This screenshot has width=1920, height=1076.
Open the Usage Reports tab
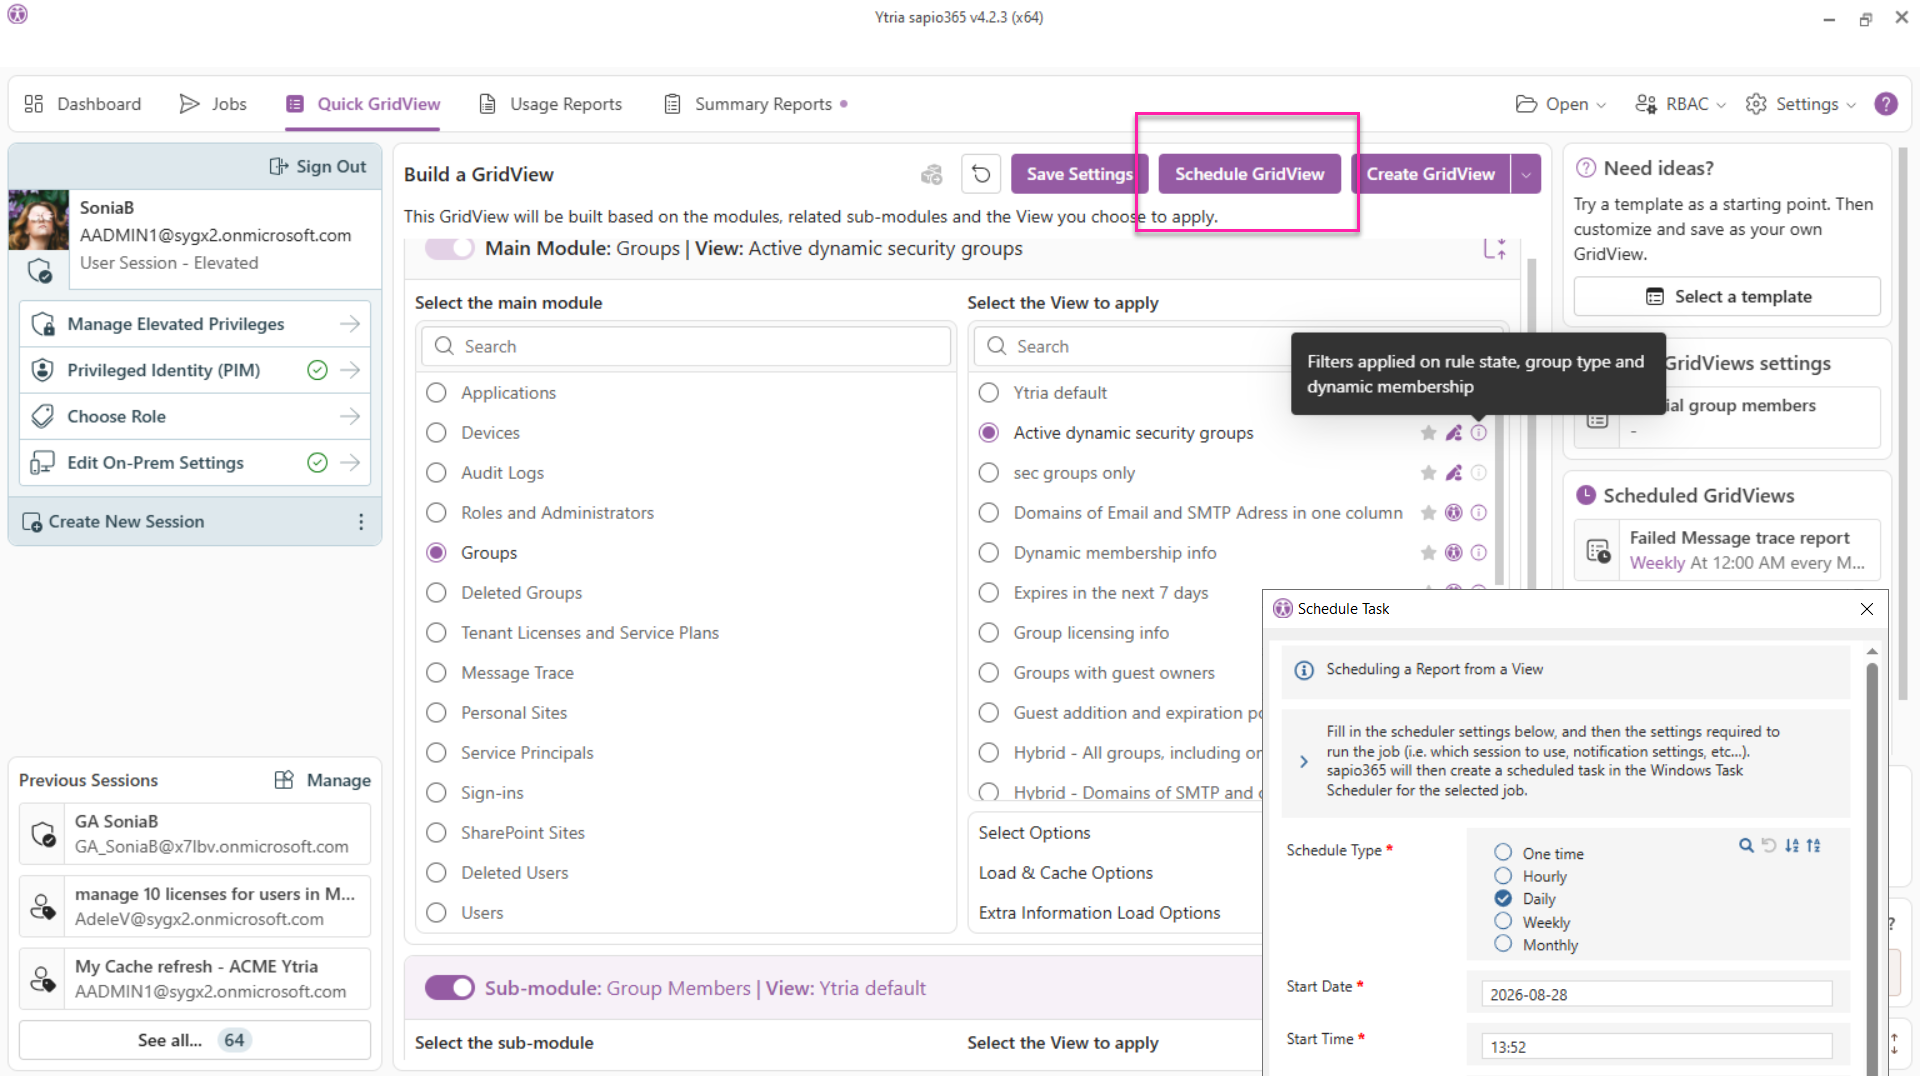click(x=551, y=104)
